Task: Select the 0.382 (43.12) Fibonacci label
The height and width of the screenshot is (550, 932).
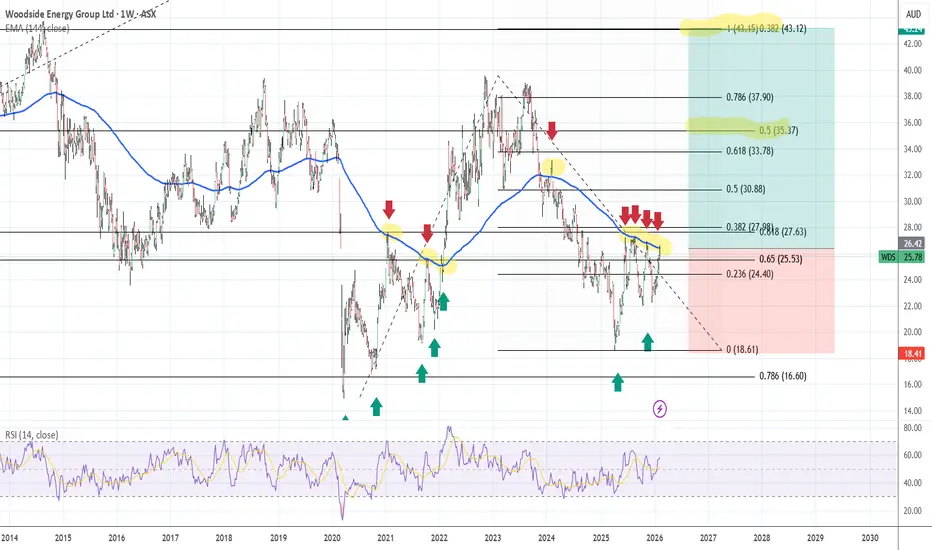Action: 783,29
